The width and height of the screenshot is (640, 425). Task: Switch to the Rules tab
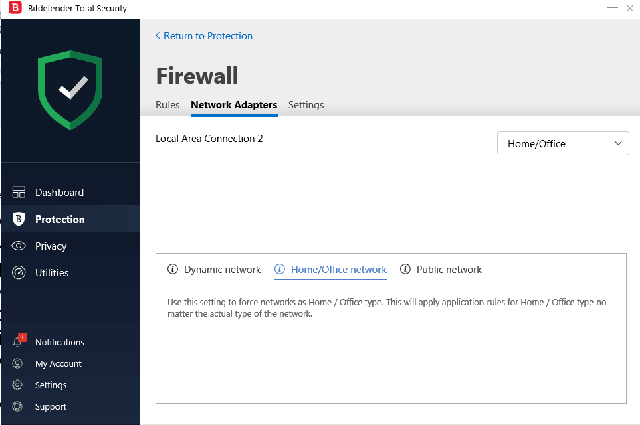[167, 105]
